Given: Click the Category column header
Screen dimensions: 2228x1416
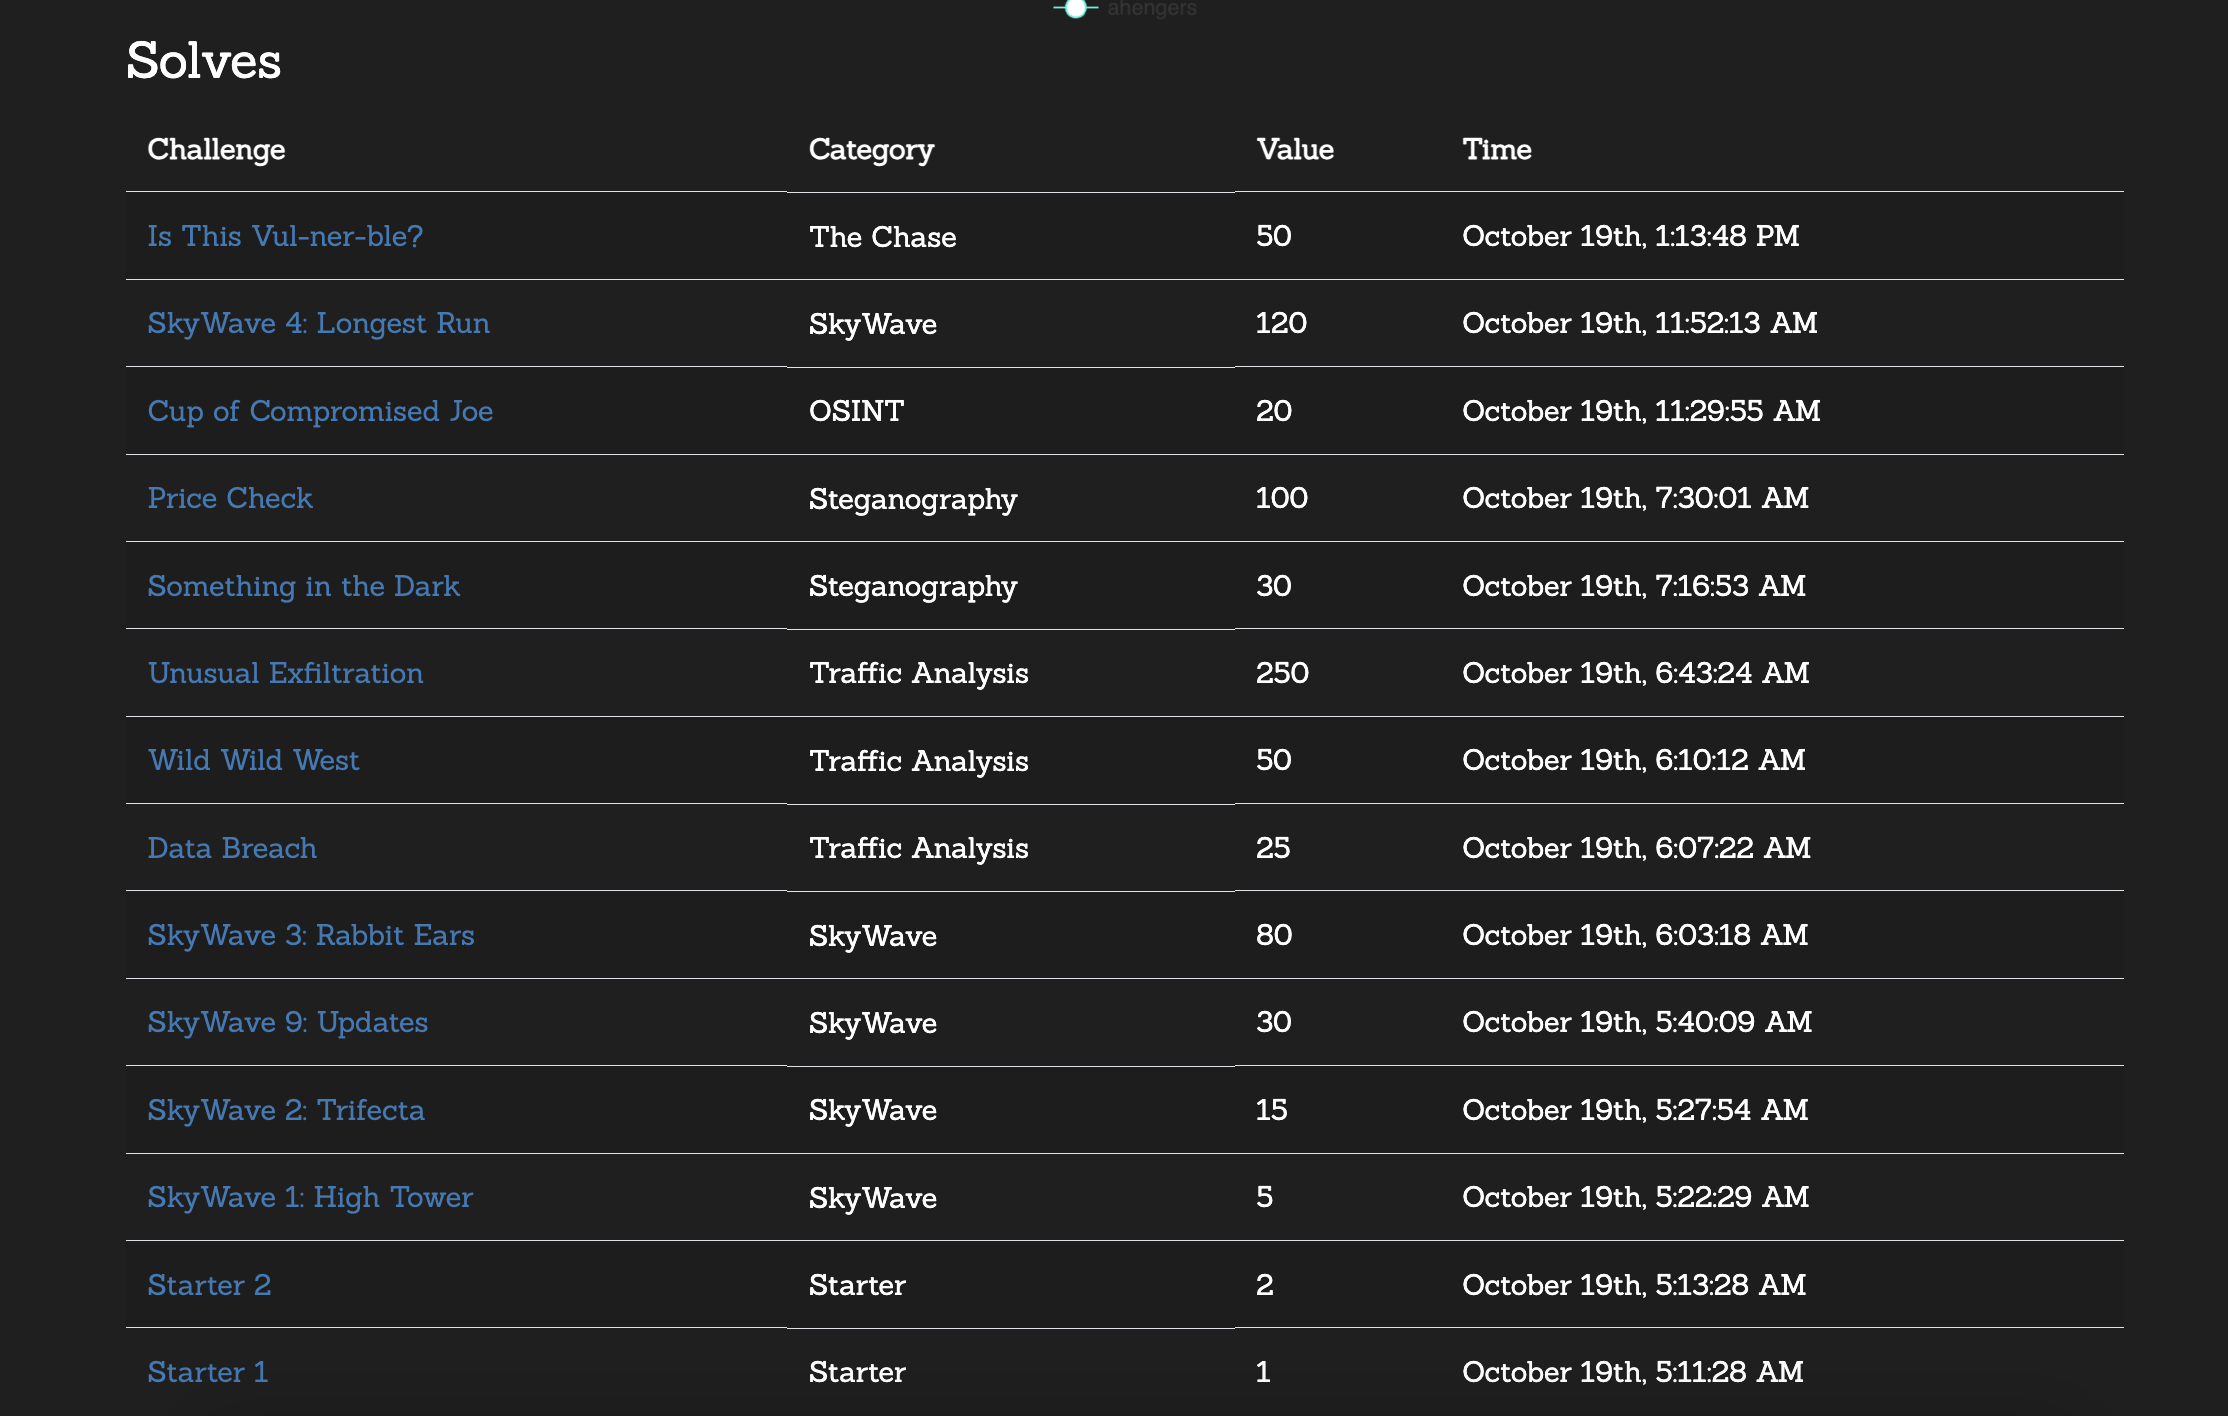Looking at the screenshot, I should click(x=871, y=149).
